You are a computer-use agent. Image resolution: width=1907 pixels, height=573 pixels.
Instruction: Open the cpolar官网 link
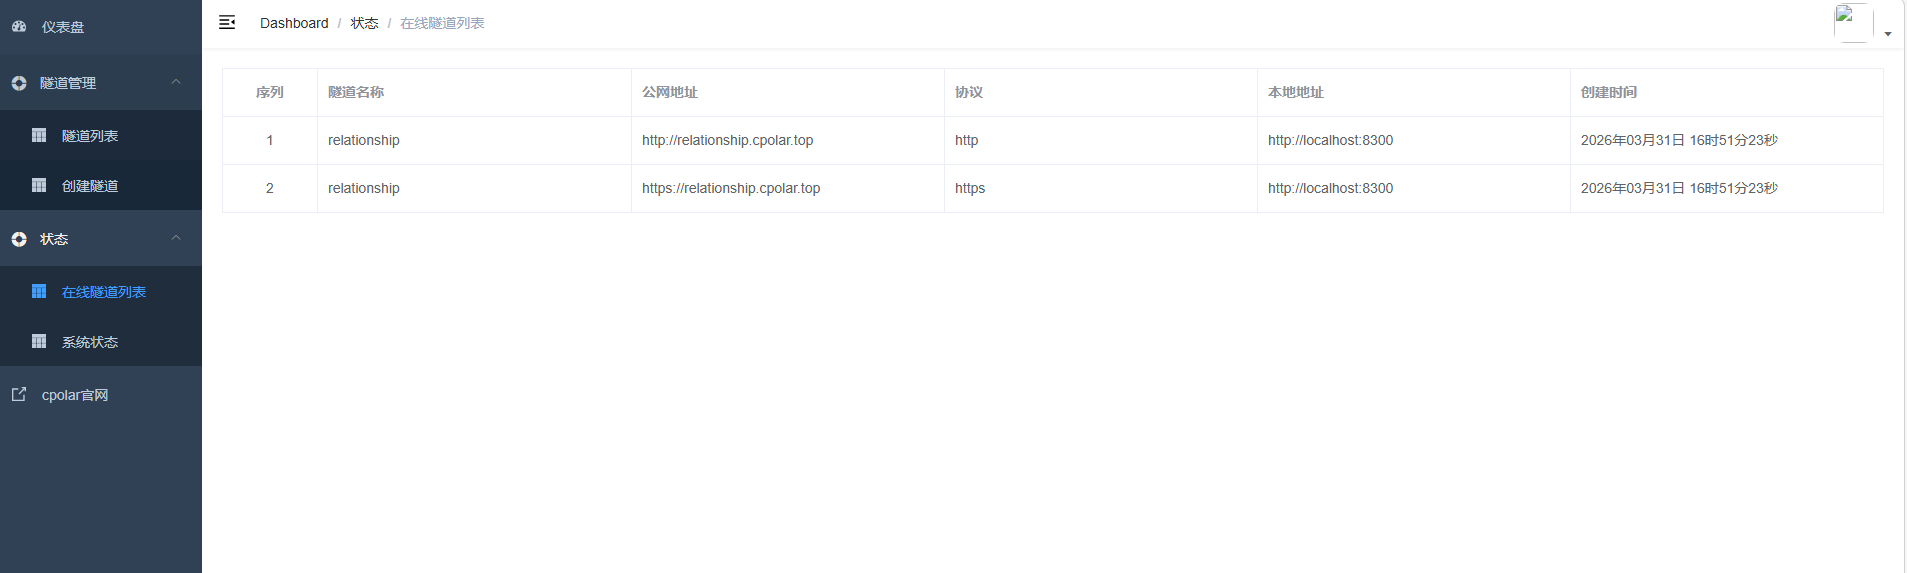(x=75, y=395)
